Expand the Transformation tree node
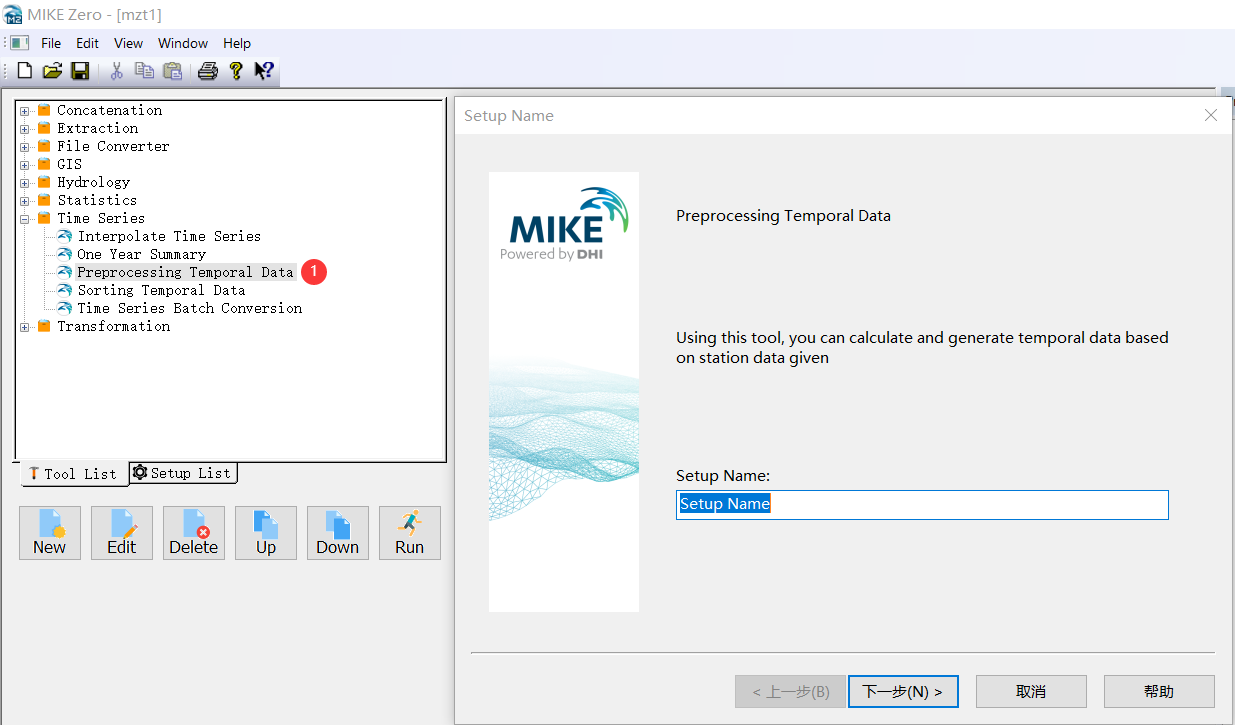 click(x=23, y=325)
